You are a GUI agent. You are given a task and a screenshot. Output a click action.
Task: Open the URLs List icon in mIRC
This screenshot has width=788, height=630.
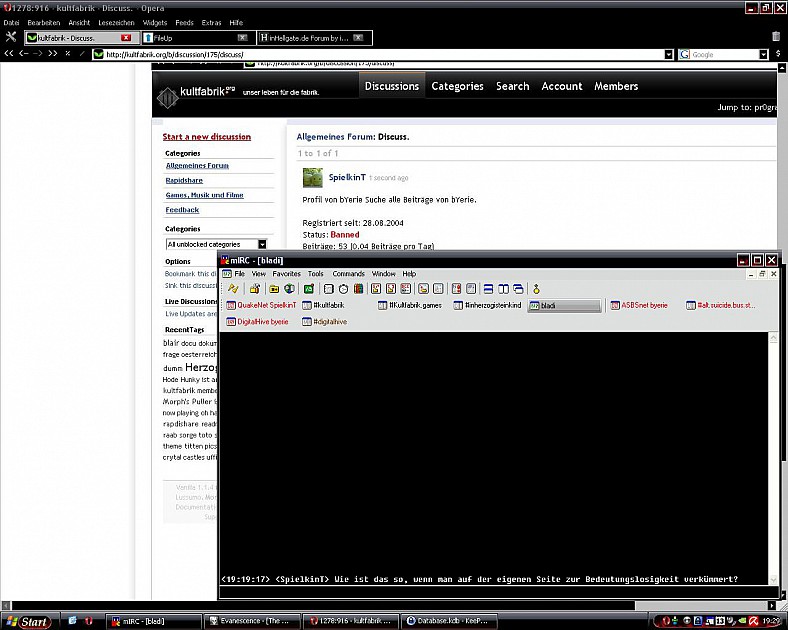pyautogui.click(x=471, y=289)
